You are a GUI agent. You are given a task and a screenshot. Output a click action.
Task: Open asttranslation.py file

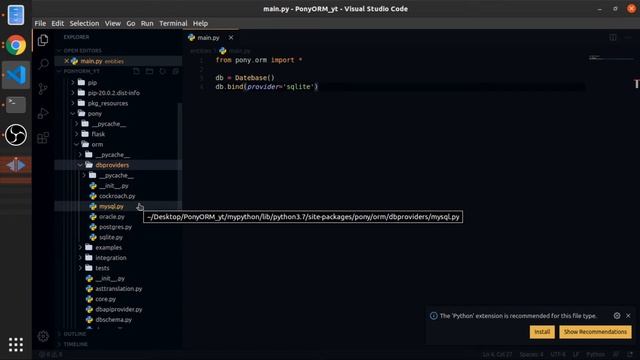click(118, 289)
